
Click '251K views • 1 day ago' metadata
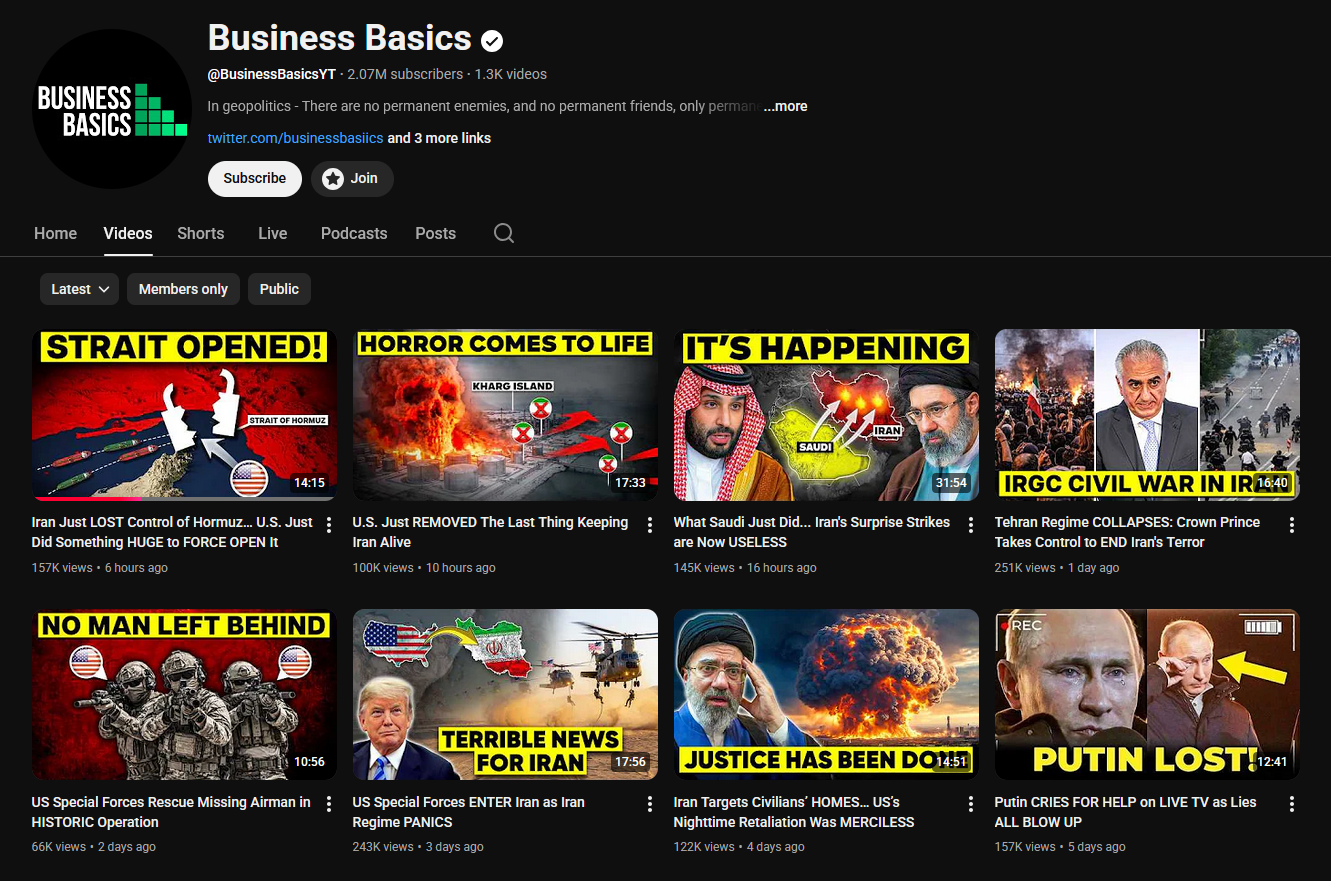[1057, 568]
